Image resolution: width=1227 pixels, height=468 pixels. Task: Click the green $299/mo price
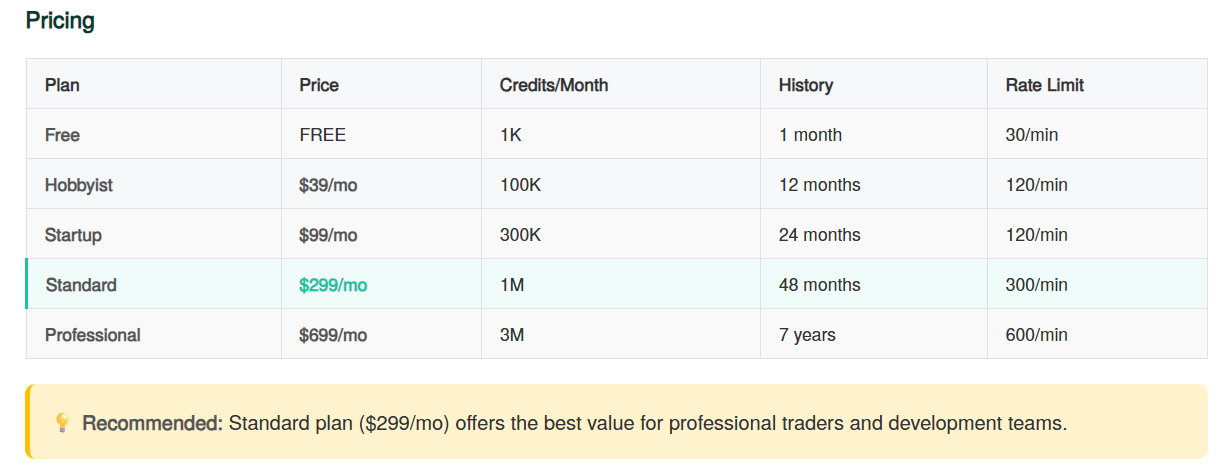[333, 285]
